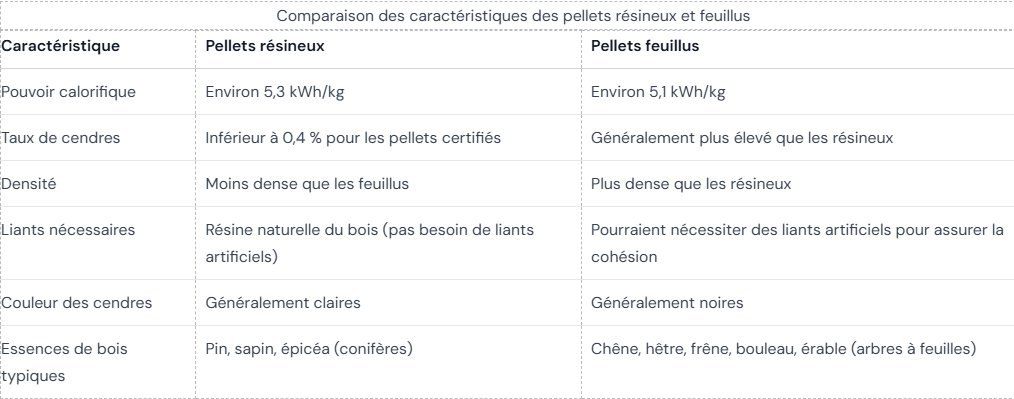Select the Caractéristique column header

(x=98, y=47)
